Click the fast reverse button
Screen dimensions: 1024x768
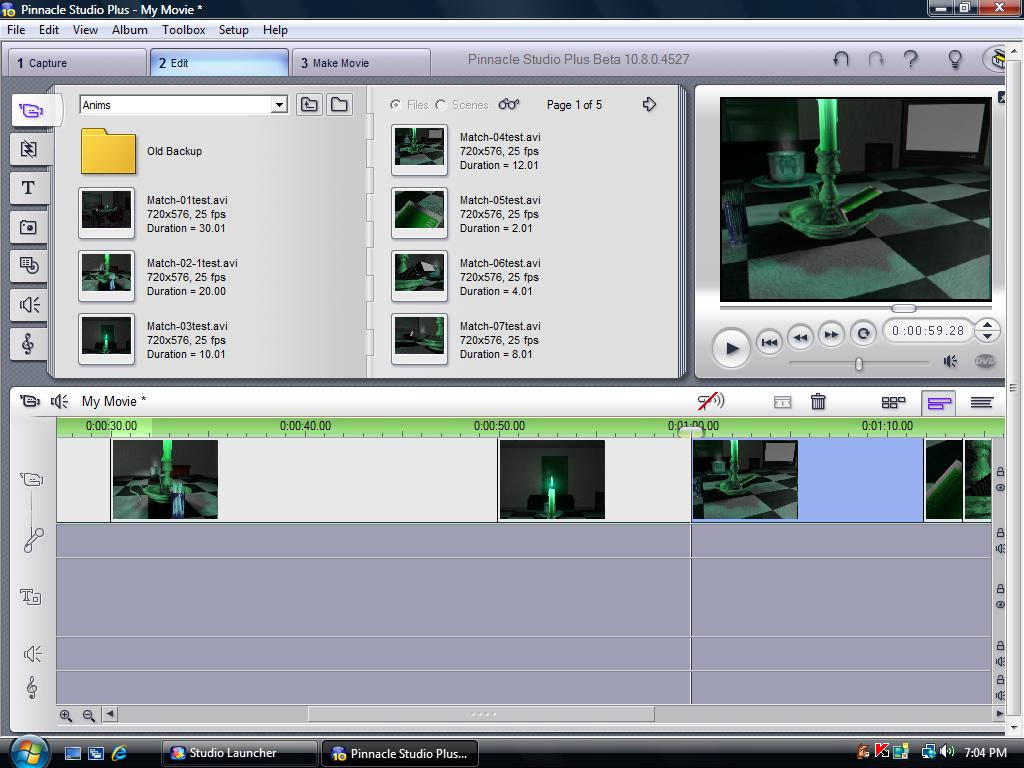[800, 336]
